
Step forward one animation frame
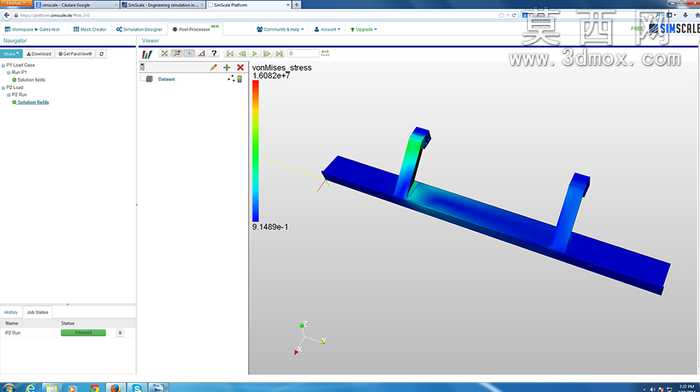coord(267,54)
